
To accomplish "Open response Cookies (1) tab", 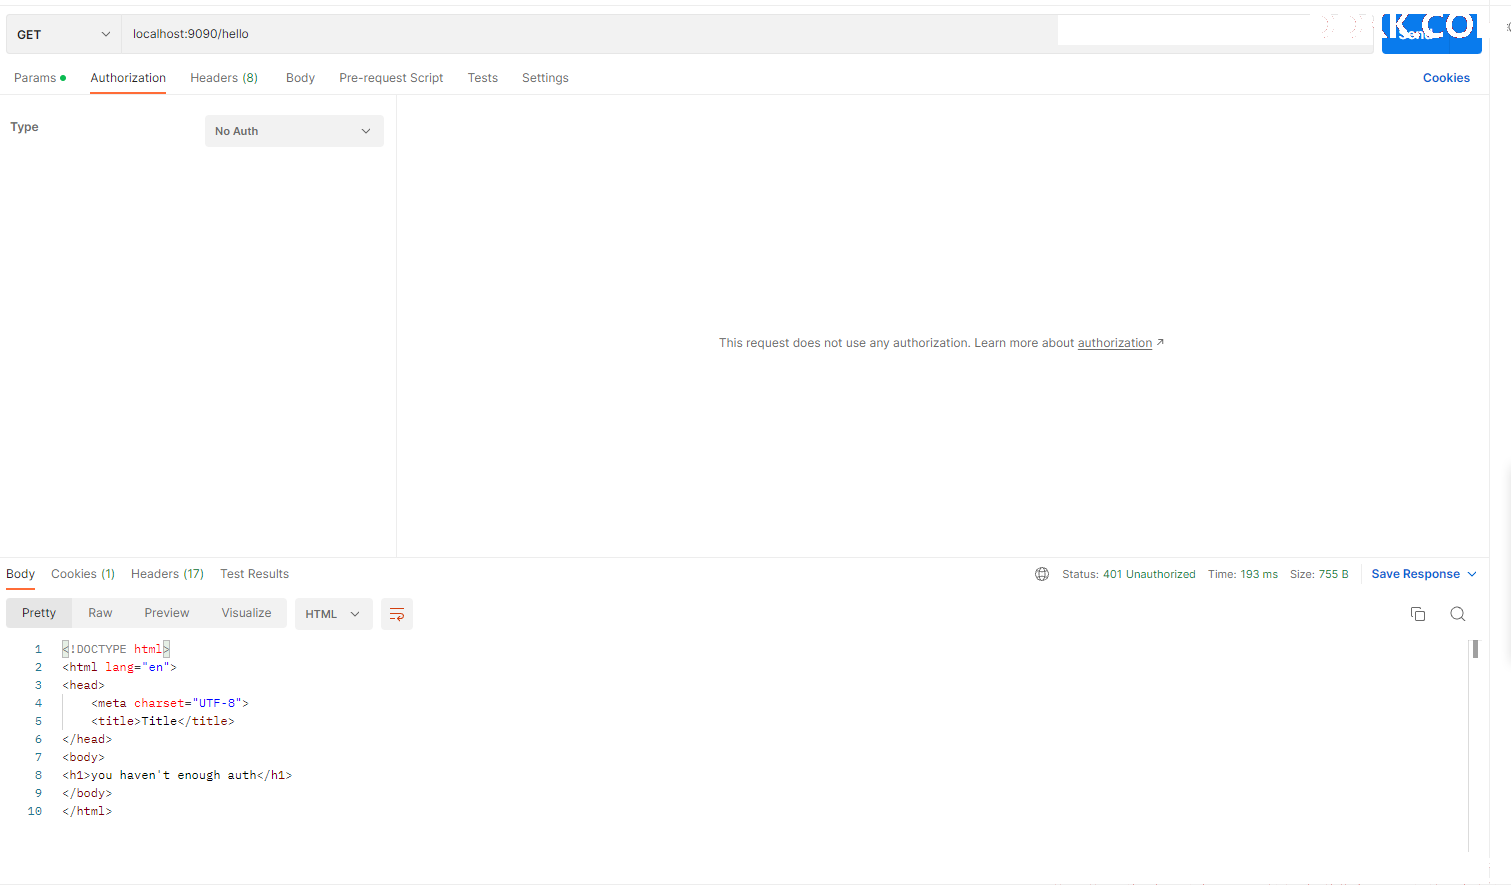I will point(83,574).
